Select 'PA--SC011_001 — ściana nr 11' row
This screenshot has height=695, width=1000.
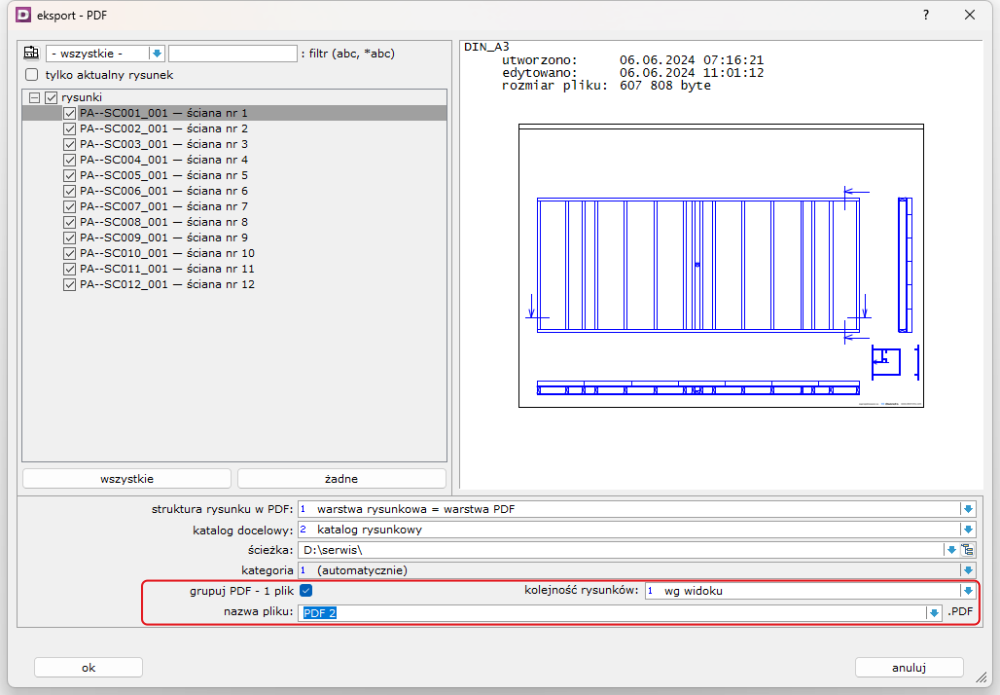point(235,269)
